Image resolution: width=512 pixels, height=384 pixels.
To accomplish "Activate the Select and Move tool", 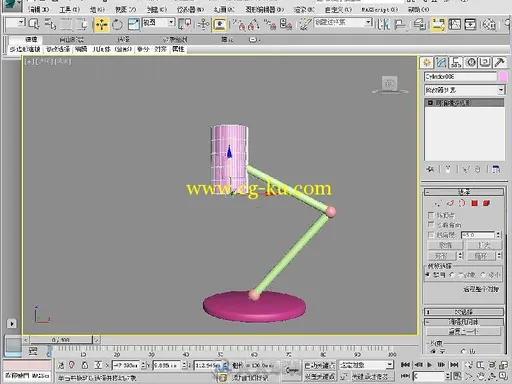I will (101, 24).
